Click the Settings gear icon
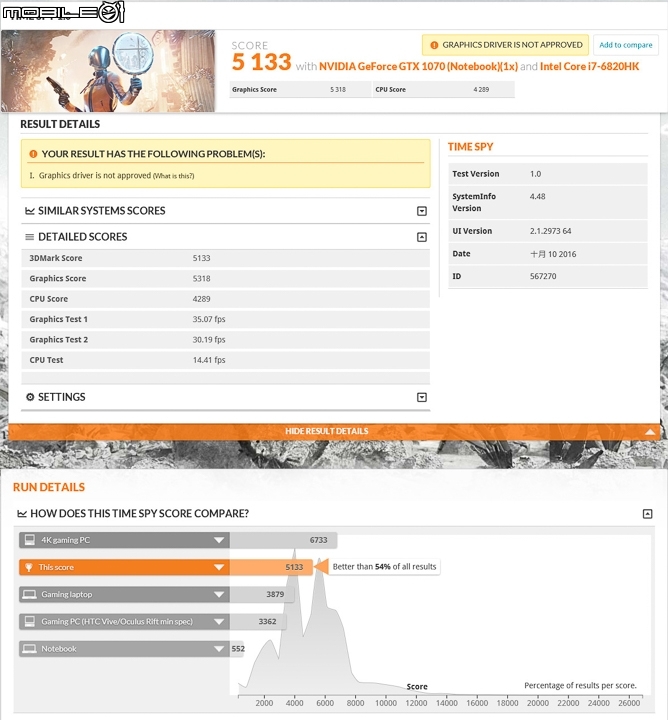This screenshot has height=720, width=668. 30,397
